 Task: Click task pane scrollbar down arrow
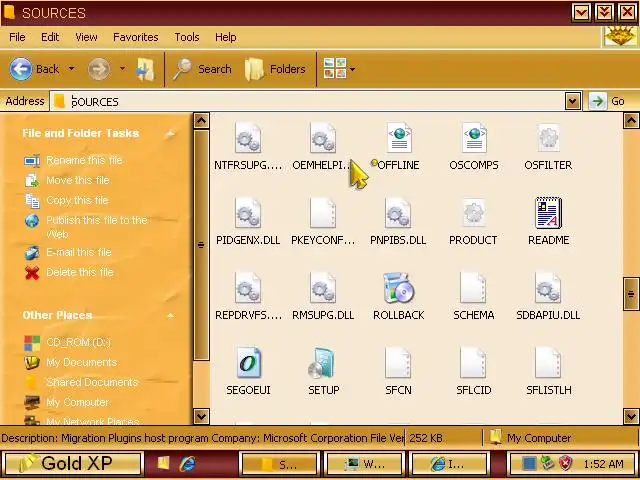click(x=201, y=416)
